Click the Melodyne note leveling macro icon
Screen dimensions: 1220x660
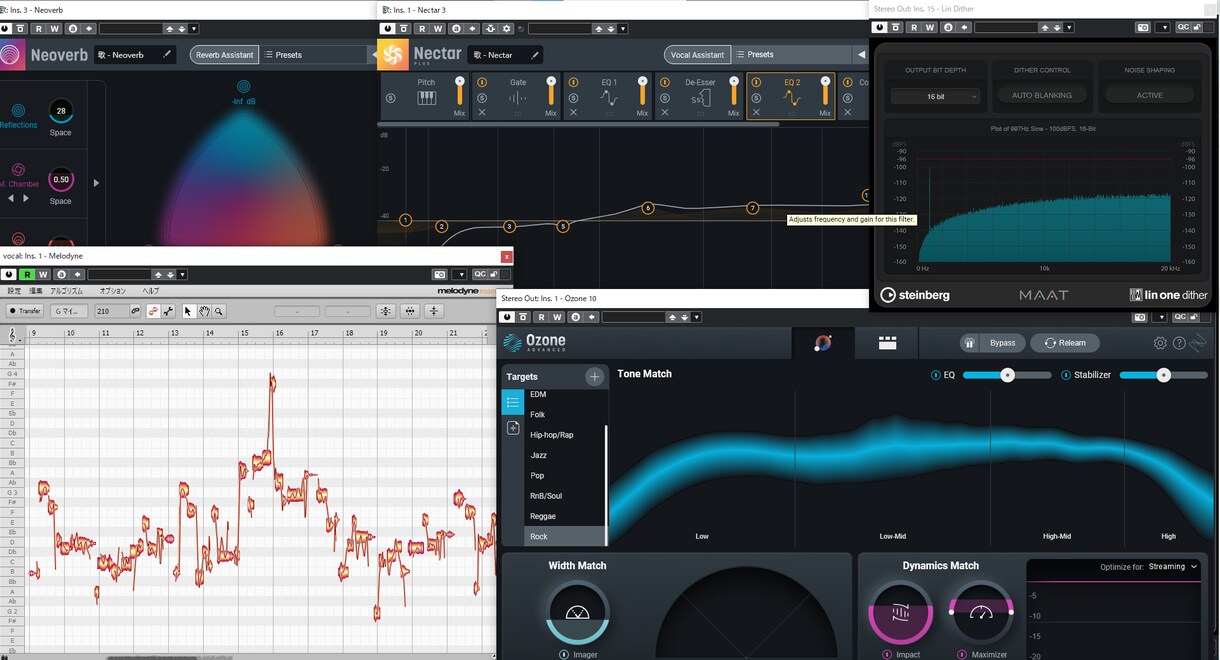click(434, 311)
